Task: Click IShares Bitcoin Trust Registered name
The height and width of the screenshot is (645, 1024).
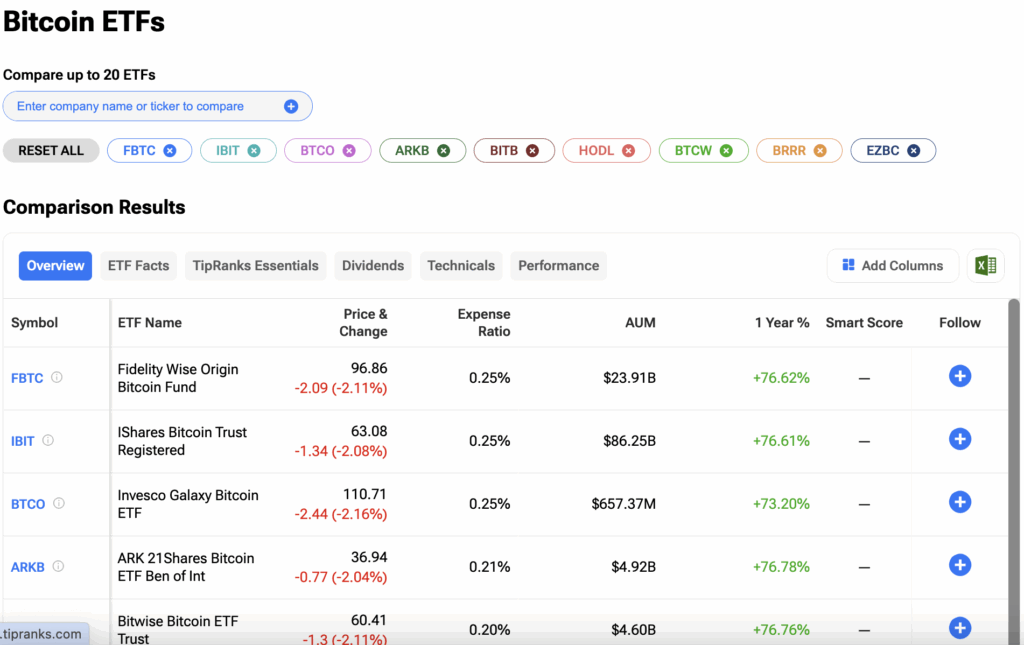Action: (x=182, y=441)
